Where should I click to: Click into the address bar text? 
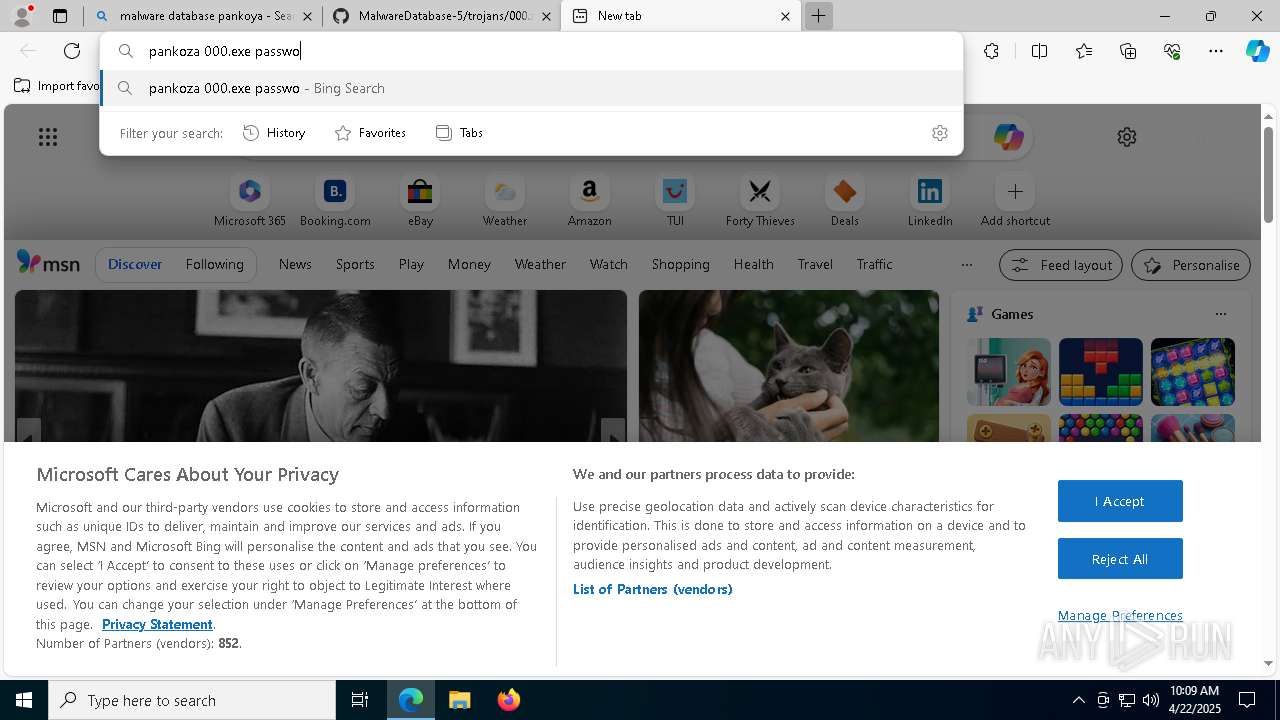(530, 51)
